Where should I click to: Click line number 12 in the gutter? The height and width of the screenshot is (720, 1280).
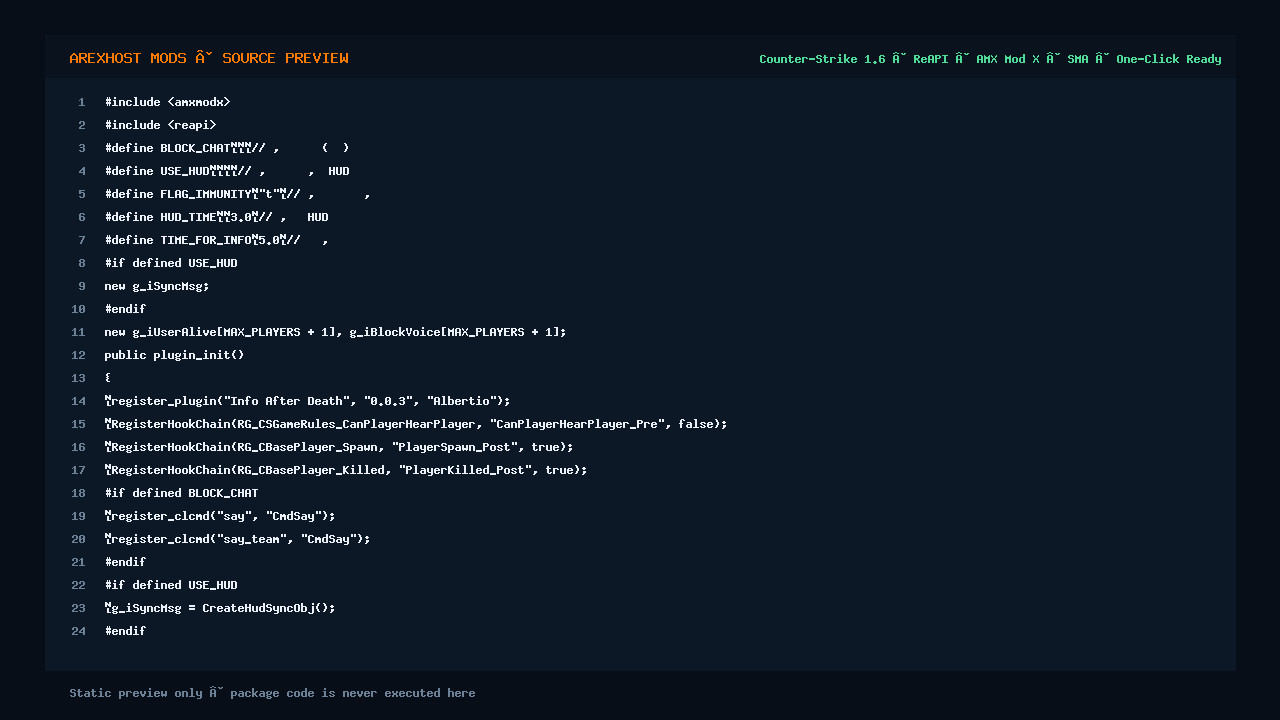click(x=79, y=355)
